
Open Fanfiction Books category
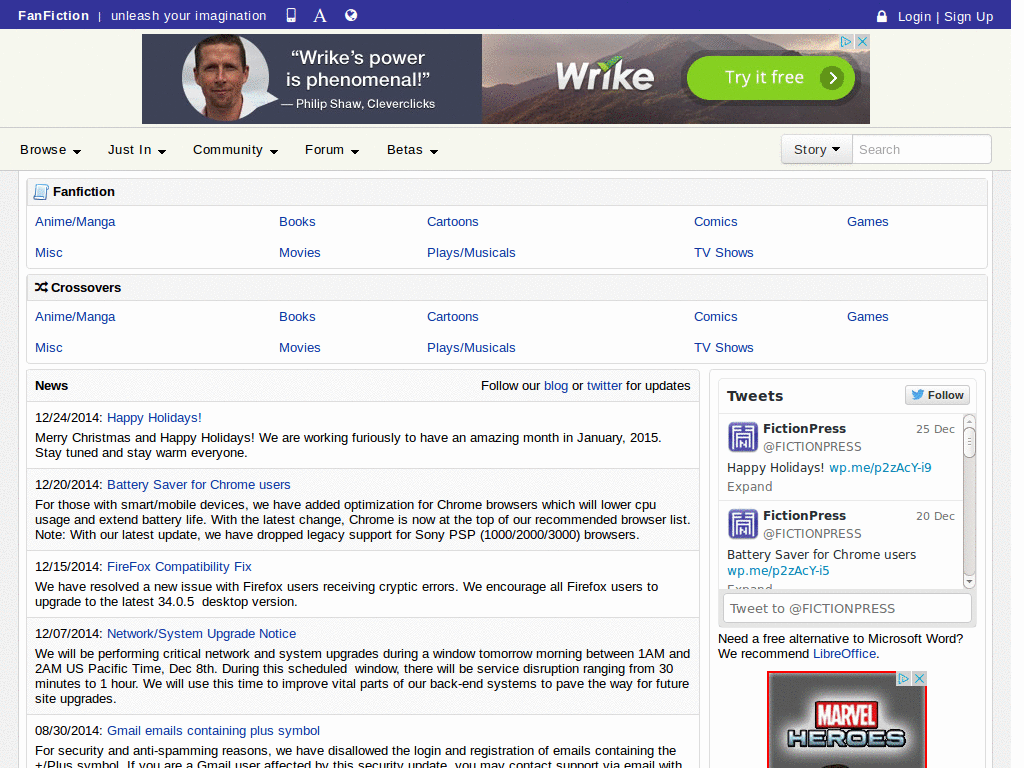tap(297, 221)
